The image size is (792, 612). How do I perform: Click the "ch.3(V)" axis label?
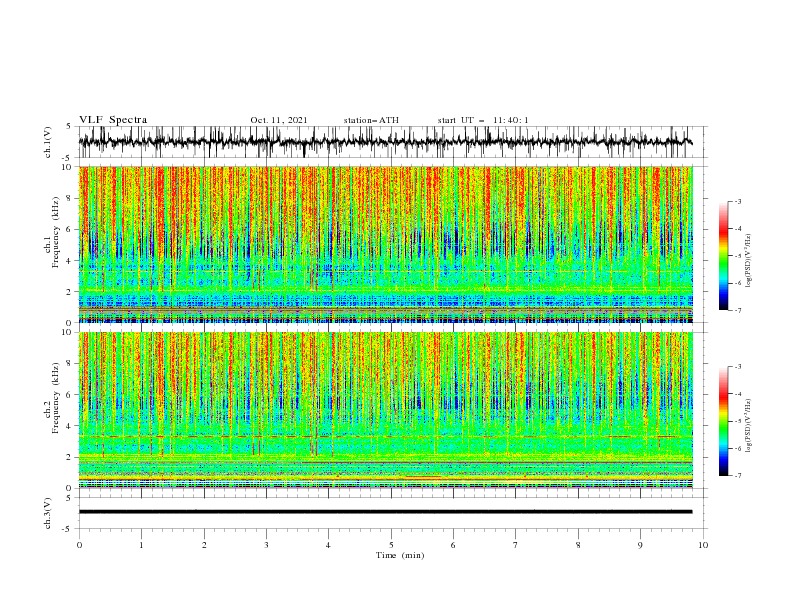click(48, 513)
